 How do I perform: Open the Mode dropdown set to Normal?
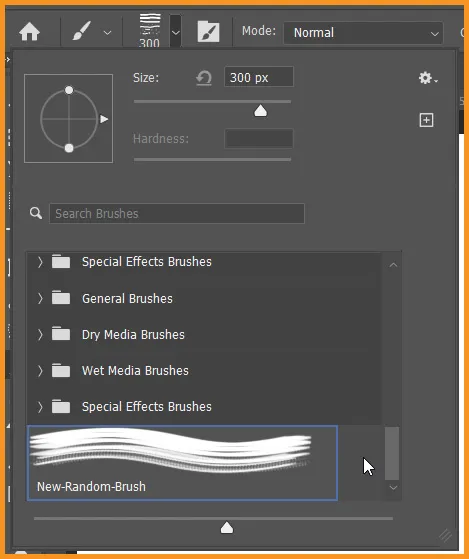tap(363, 33)
